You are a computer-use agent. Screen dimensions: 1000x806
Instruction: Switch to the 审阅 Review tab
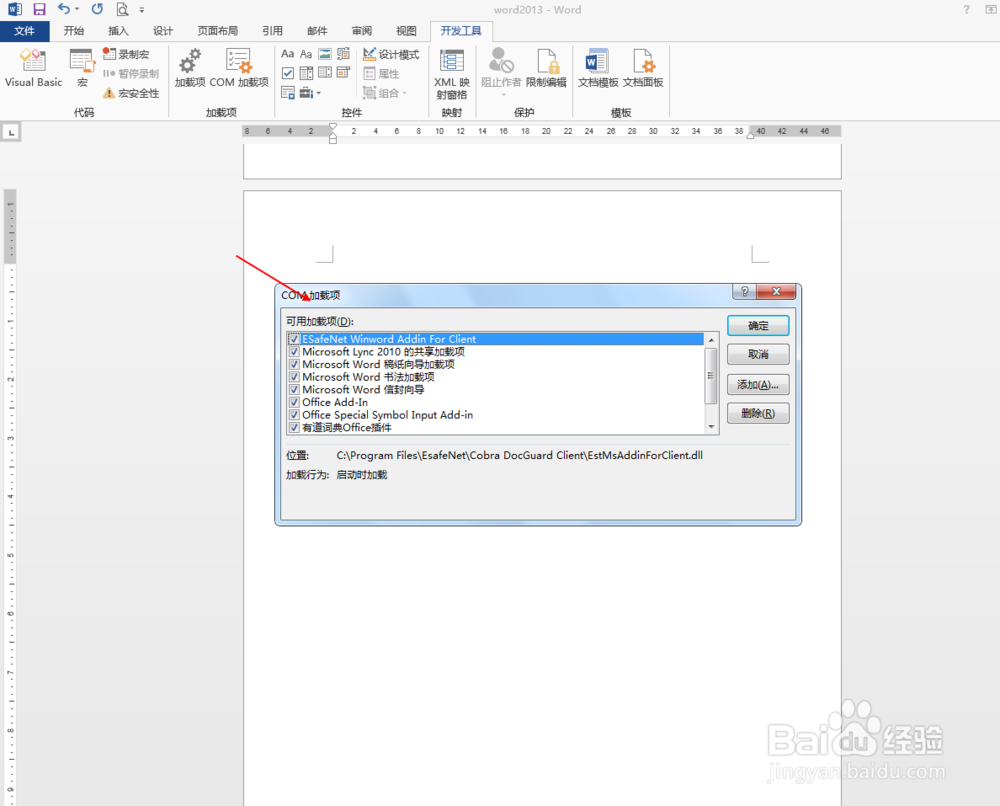362,31
